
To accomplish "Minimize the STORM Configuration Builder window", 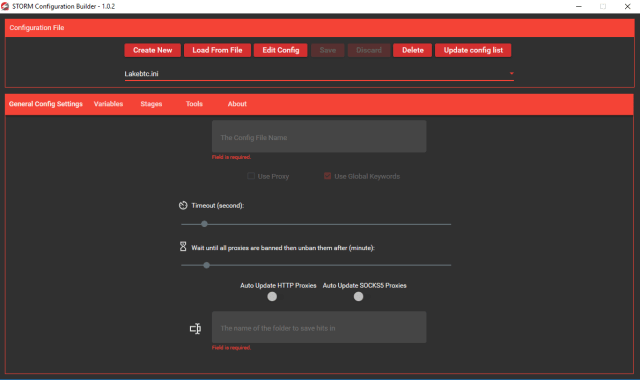I will click(x=578, y=6).
